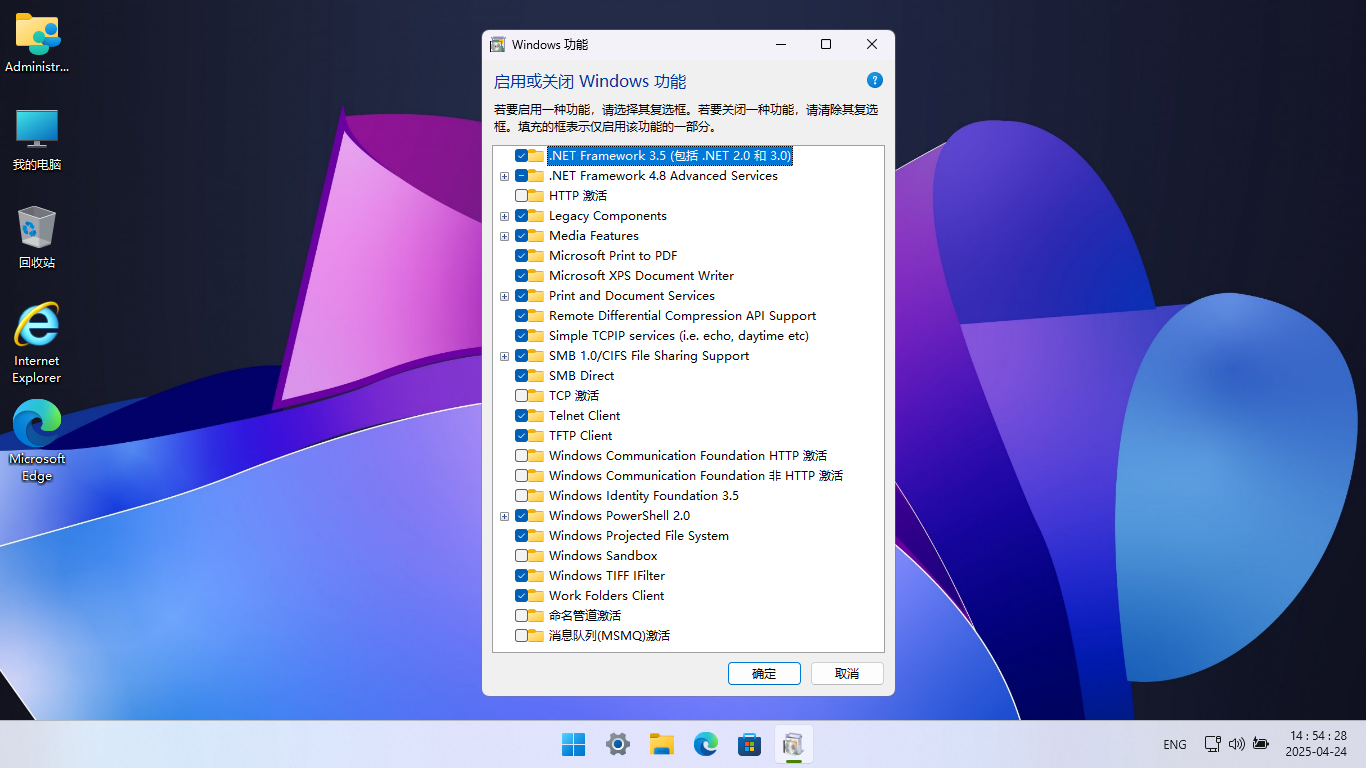Image resolution: width=1366 pixels, height=768 pixels.
Task: Select Microsoft Edge desktop shortcut
Action: pyautogui.click(x=37, y=441)
